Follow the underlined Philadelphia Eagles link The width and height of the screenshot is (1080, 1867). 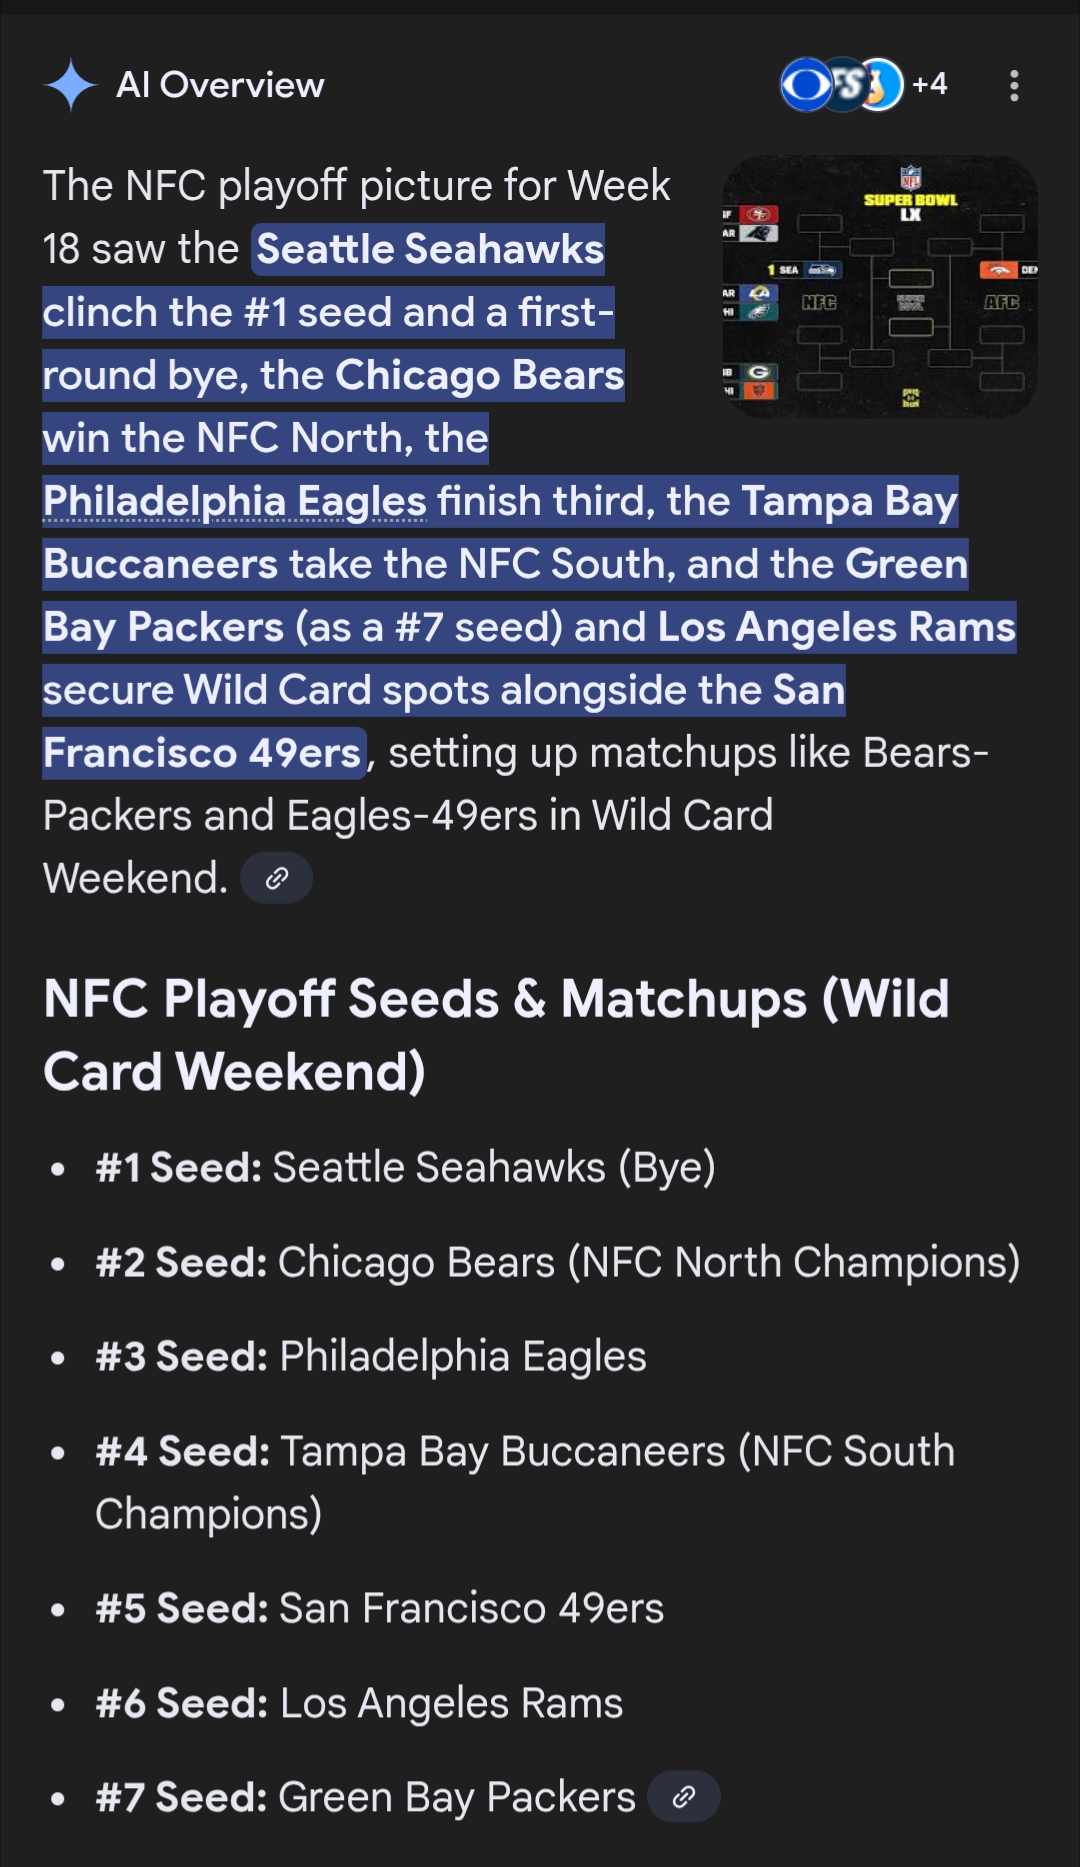(x=235, y=501)
